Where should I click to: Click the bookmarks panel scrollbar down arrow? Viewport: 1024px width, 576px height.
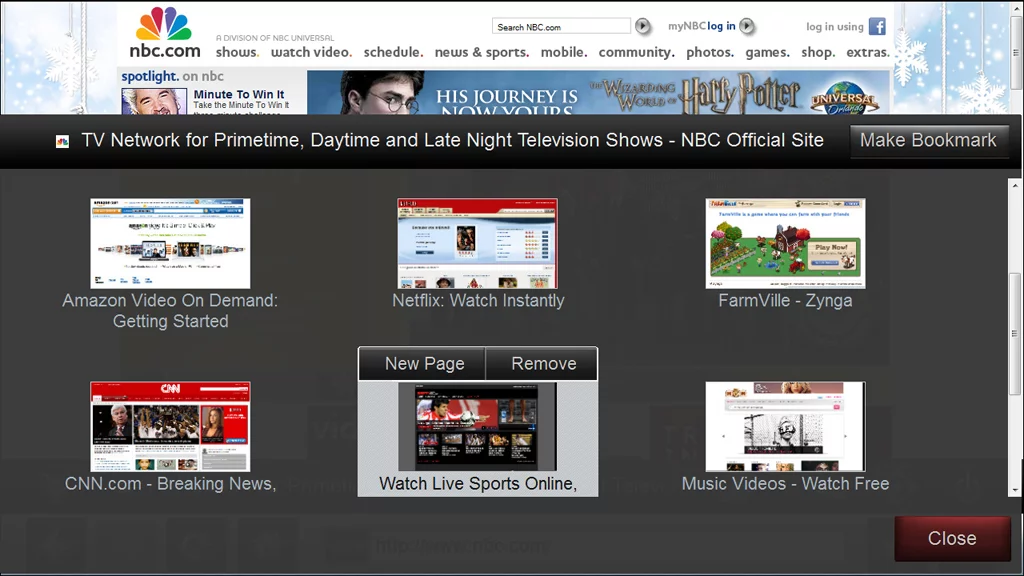(1014, 490)
